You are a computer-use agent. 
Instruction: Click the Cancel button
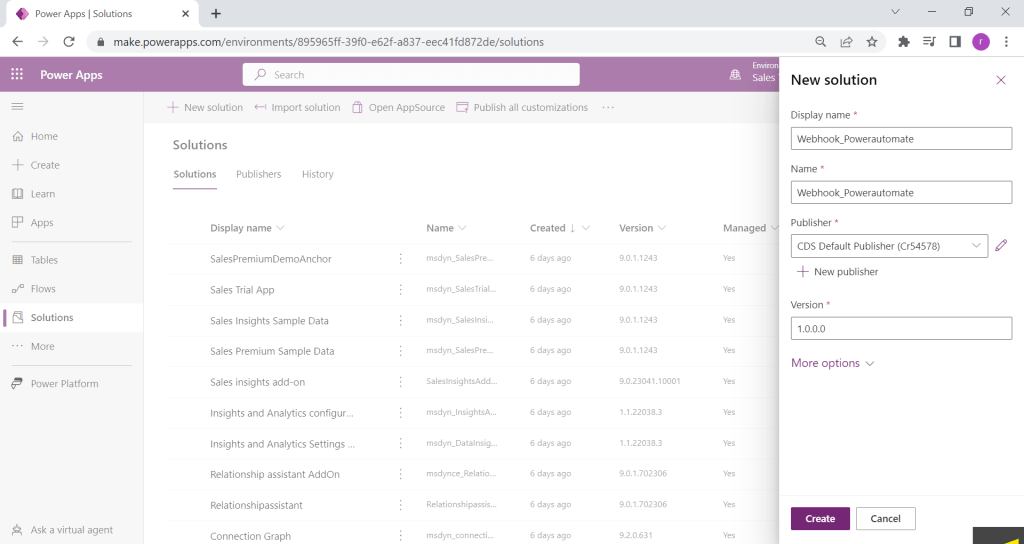[x=885, y=518]
